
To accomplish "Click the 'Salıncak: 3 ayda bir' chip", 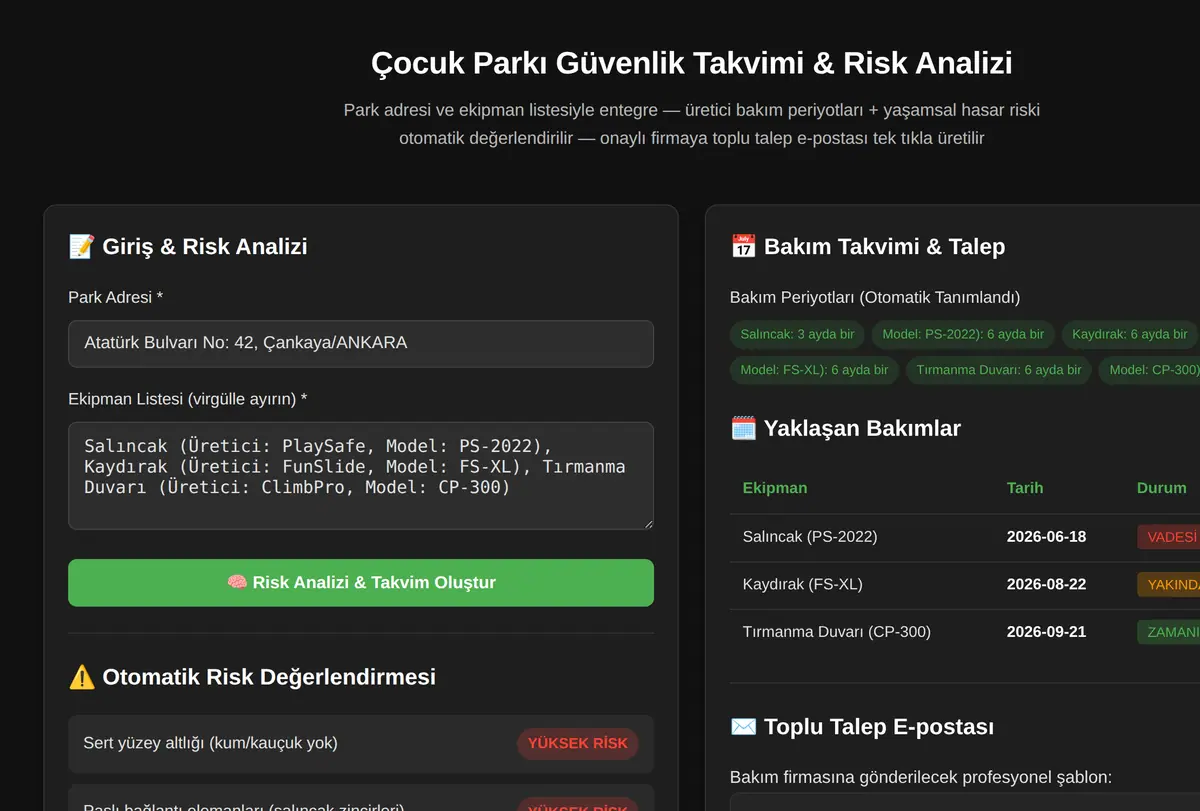I will click(797, 334).
